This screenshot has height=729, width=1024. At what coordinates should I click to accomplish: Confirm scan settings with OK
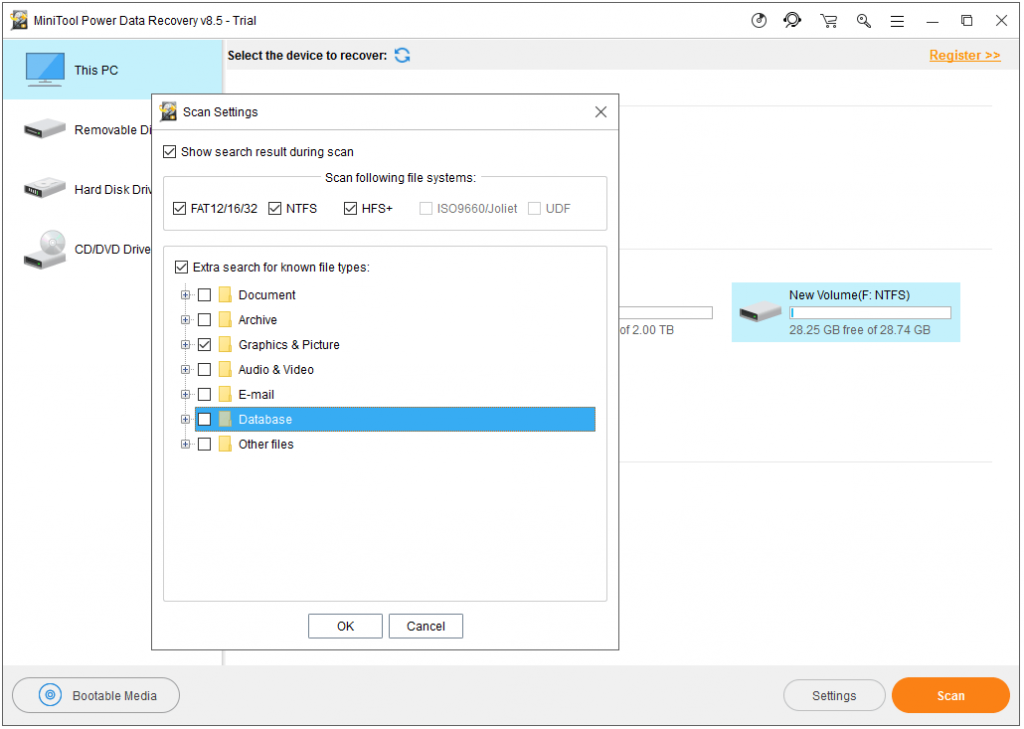pos(345,626)
